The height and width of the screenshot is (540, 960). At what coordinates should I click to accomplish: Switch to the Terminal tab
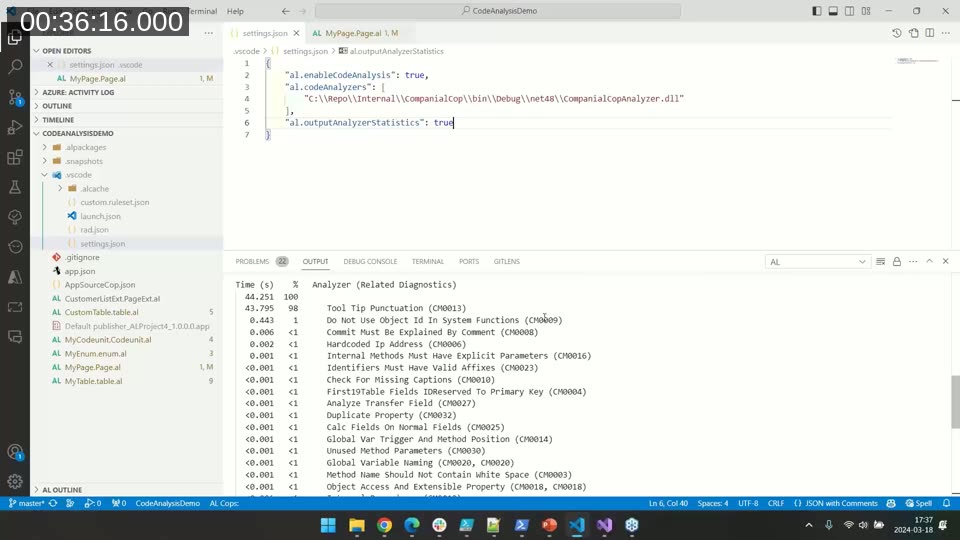click(427, 261)
